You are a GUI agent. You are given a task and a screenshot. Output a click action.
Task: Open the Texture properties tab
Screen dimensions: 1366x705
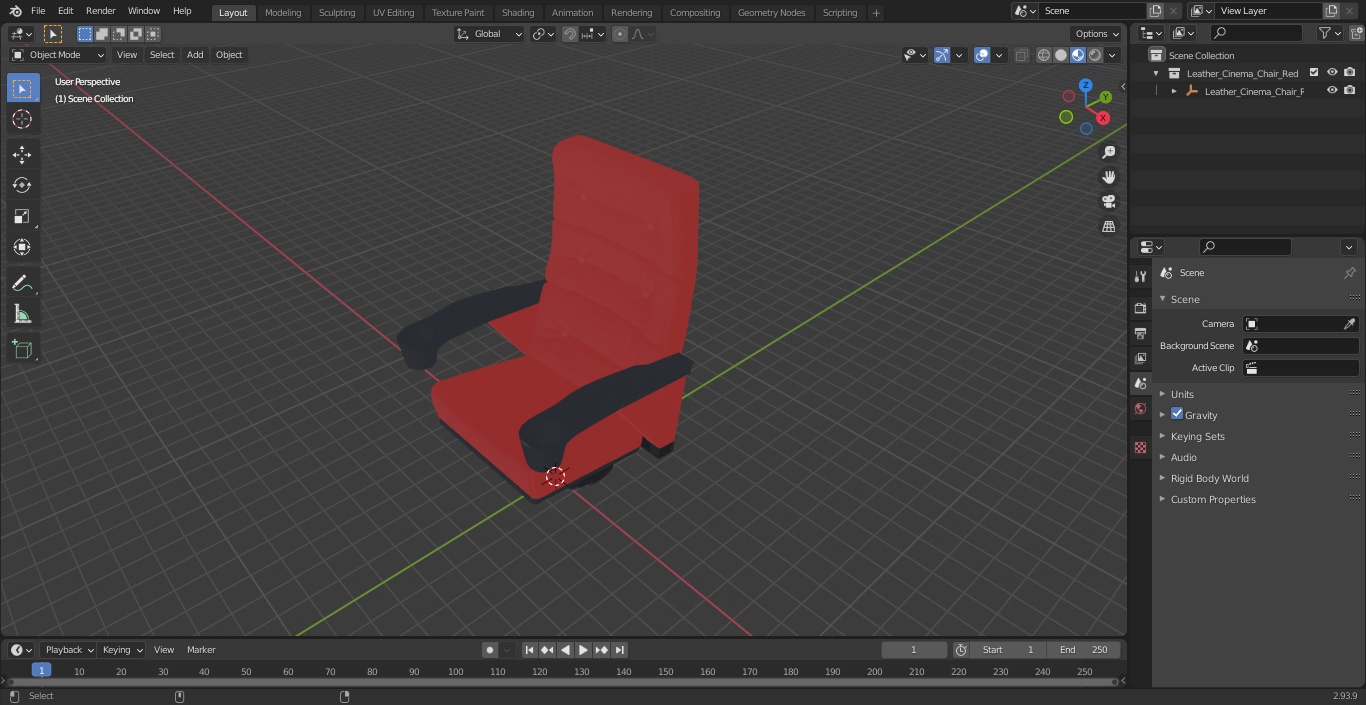click(1140, 448)
